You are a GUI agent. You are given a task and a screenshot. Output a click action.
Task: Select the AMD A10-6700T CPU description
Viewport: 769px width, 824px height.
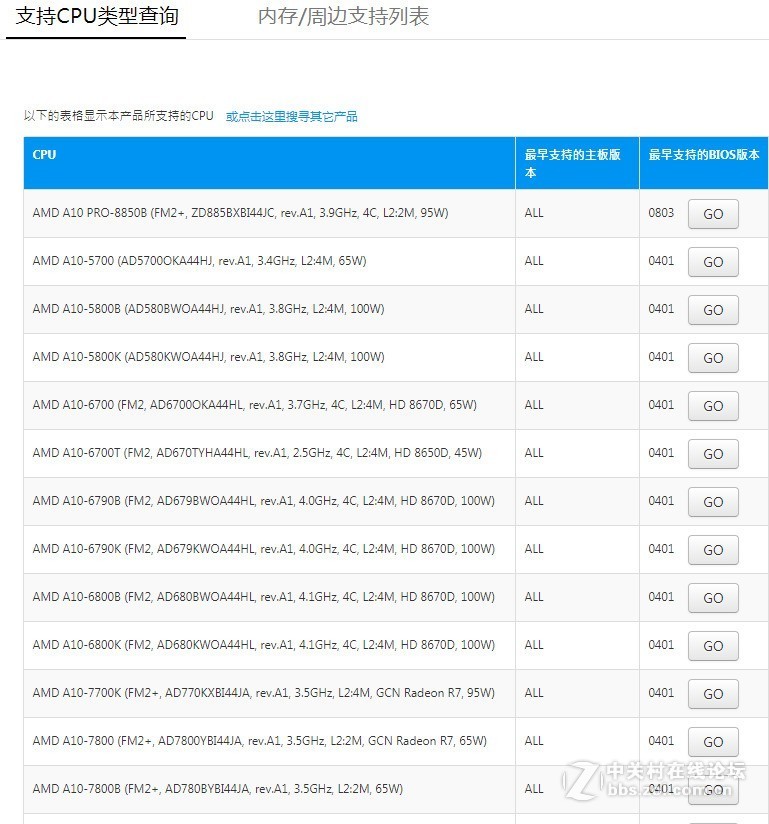coord(257,452)
